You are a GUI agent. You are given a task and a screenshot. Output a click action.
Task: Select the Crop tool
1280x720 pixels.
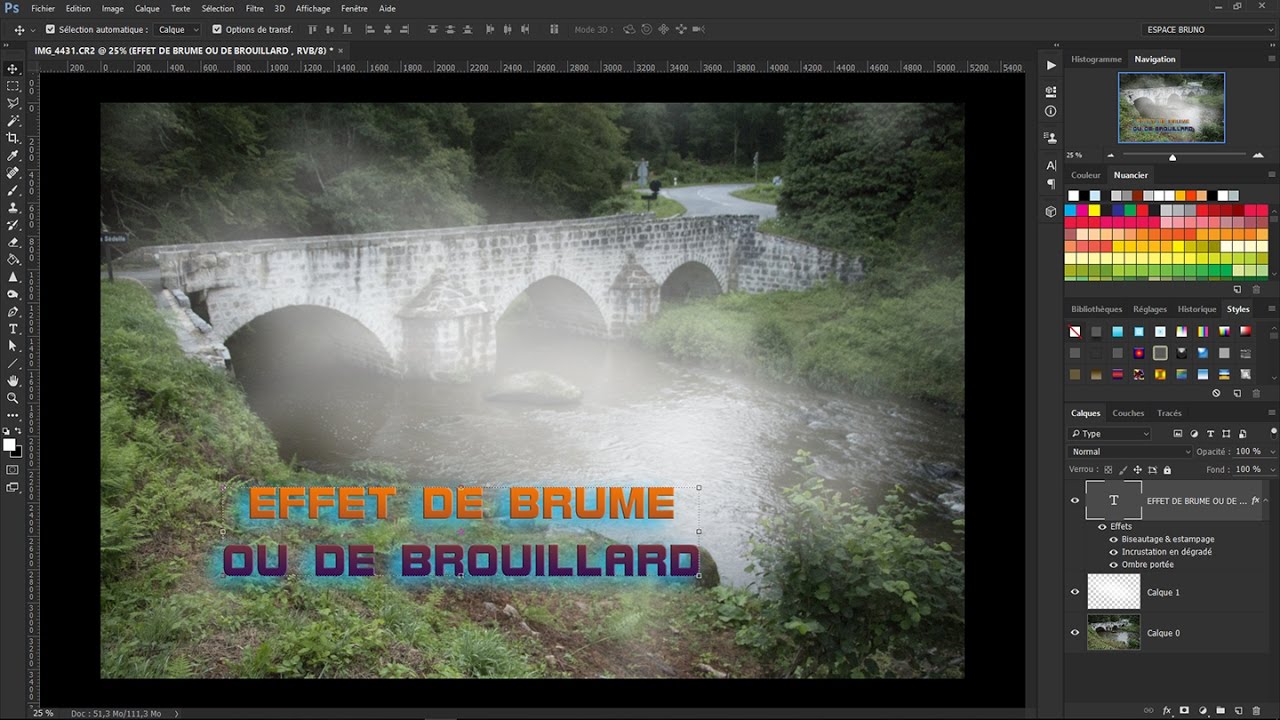[13, 138]
